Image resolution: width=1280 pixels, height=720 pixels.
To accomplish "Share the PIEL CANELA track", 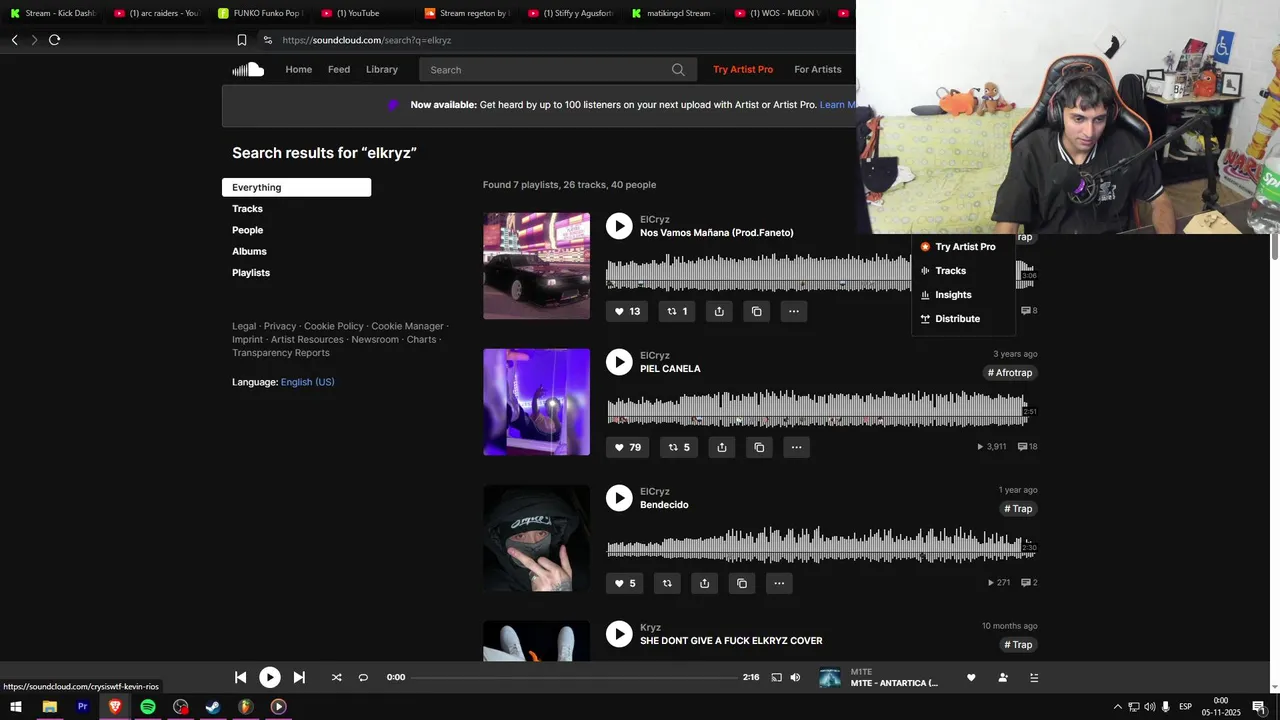I will tap(722, 447).
